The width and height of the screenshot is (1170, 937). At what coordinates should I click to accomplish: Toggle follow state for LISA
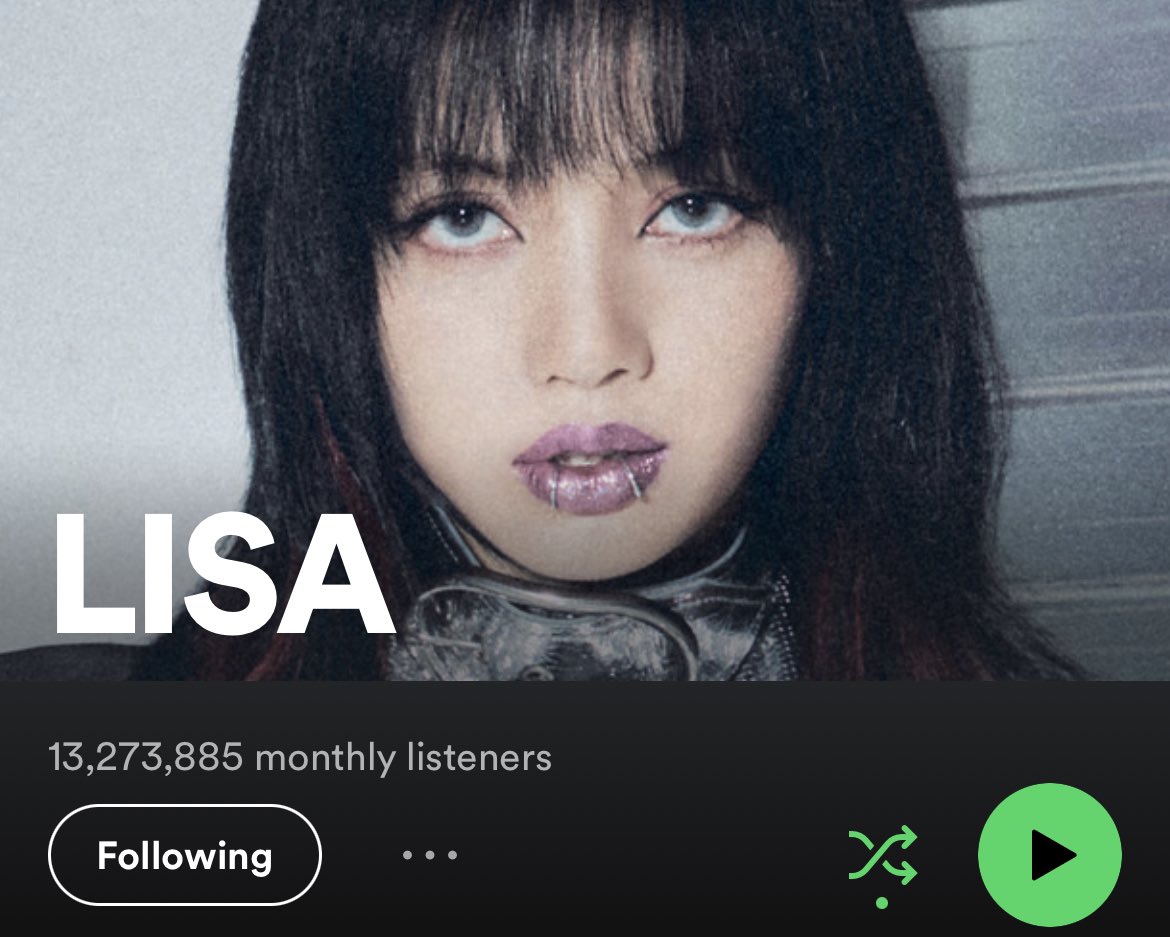184,855
